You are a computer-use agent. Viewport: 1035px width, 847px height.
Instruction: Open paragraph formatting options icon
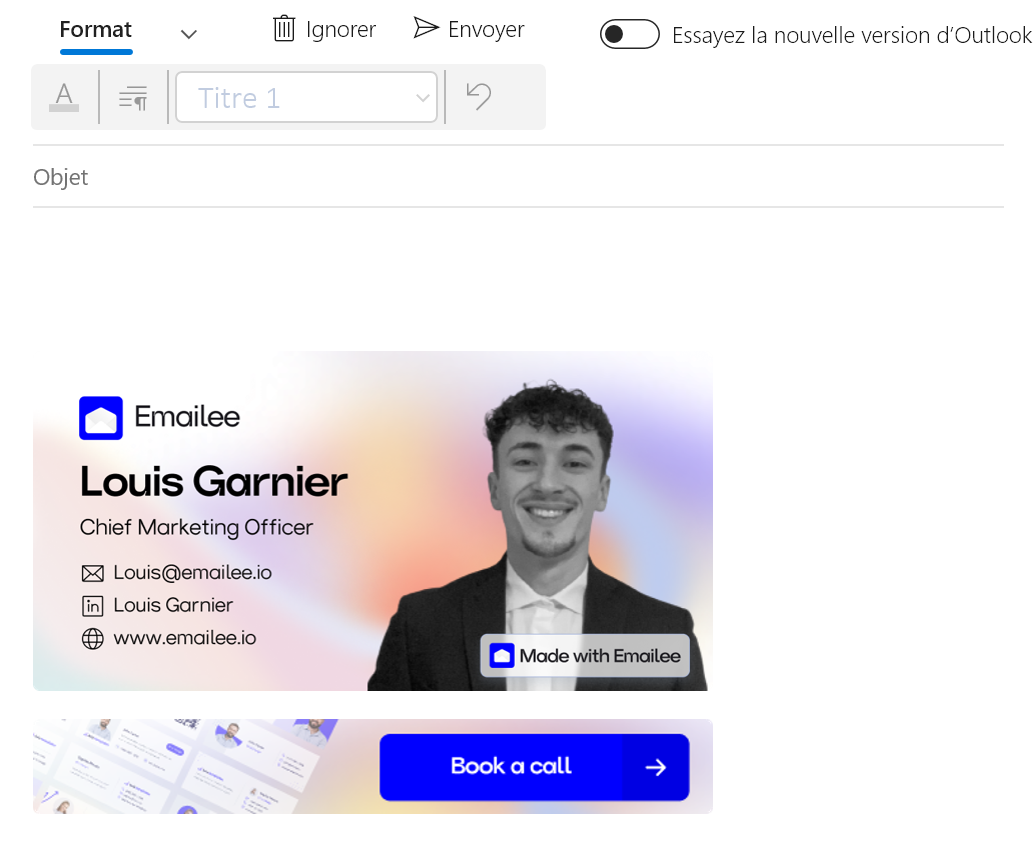[x=133, y=98]
